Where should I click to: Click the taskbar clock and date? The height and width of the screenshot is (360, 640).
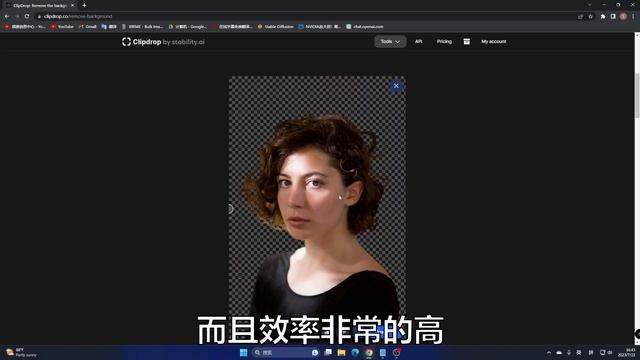pos(627,352)
